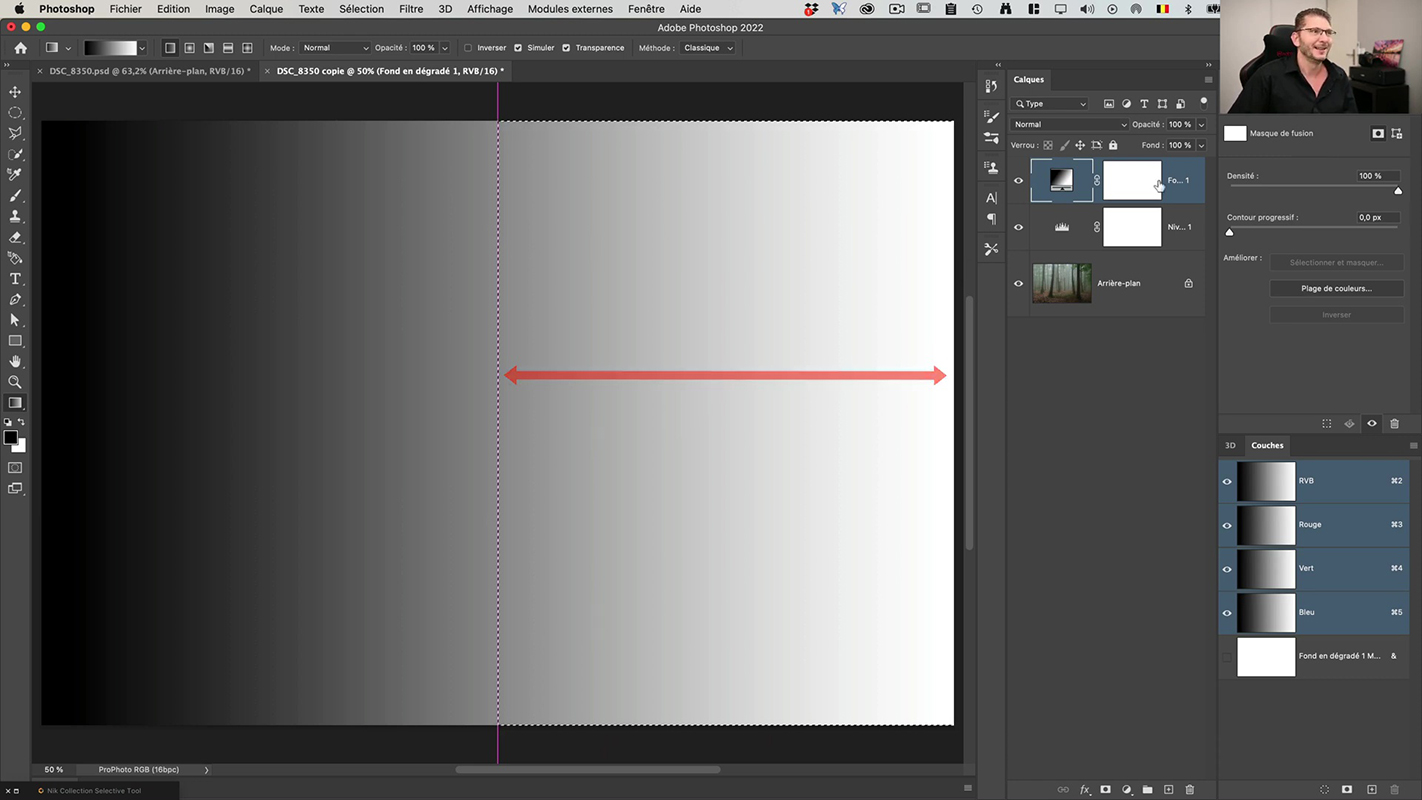Click the Home icon in options bar

pyautogui.click(x=20, y=48)
